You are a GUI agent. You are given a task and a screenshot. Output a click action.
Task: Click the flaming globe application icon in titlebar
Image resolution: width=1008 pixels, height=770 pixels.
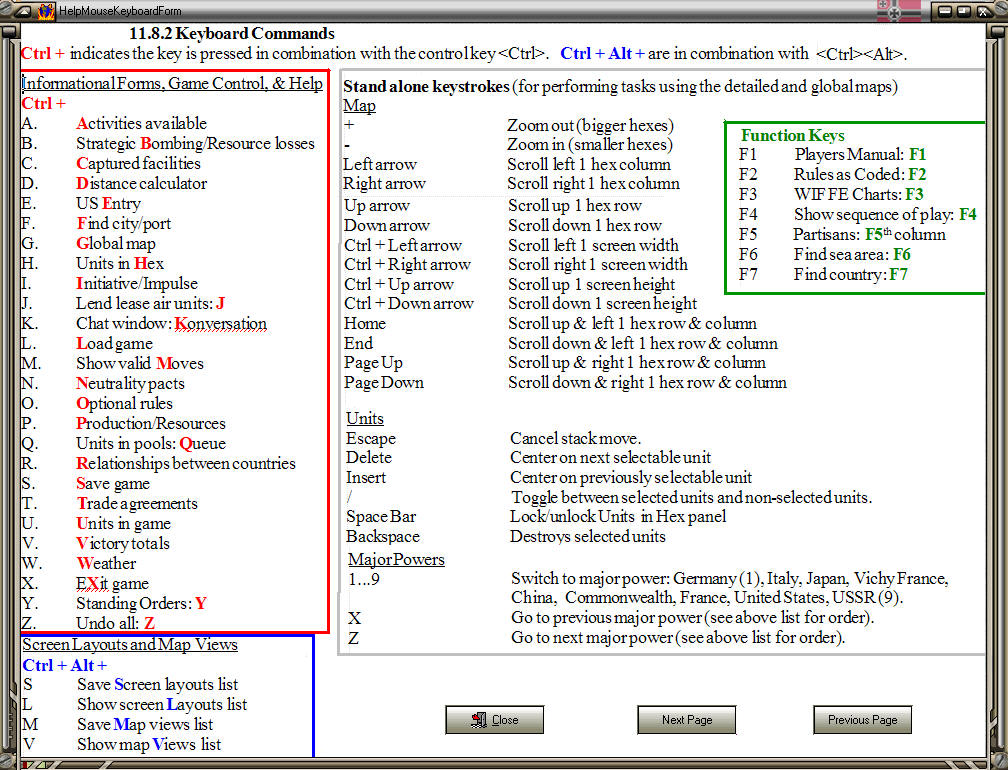[46, 12]
